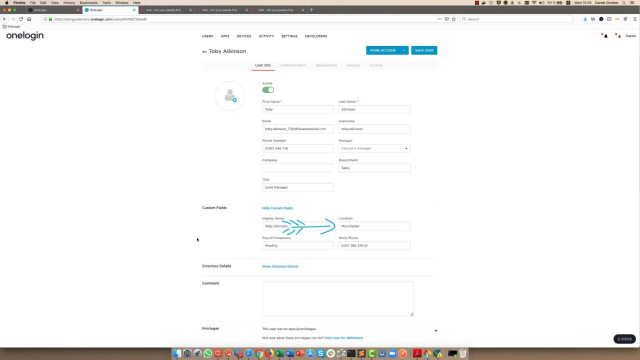Click the Show Directory Details link

pos(280,267)
